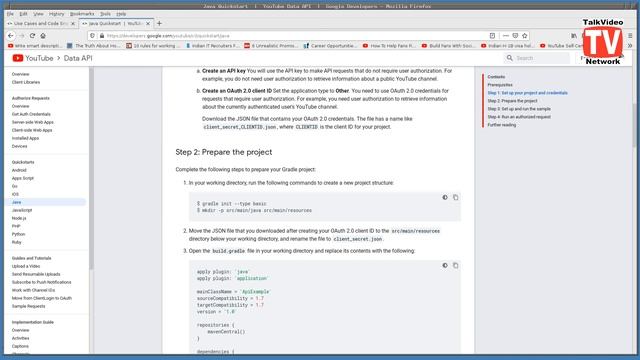Open the Firefox hamburger menu
Image resolution: width=640 pixels, height=360 pixels.
click(630, 36)
